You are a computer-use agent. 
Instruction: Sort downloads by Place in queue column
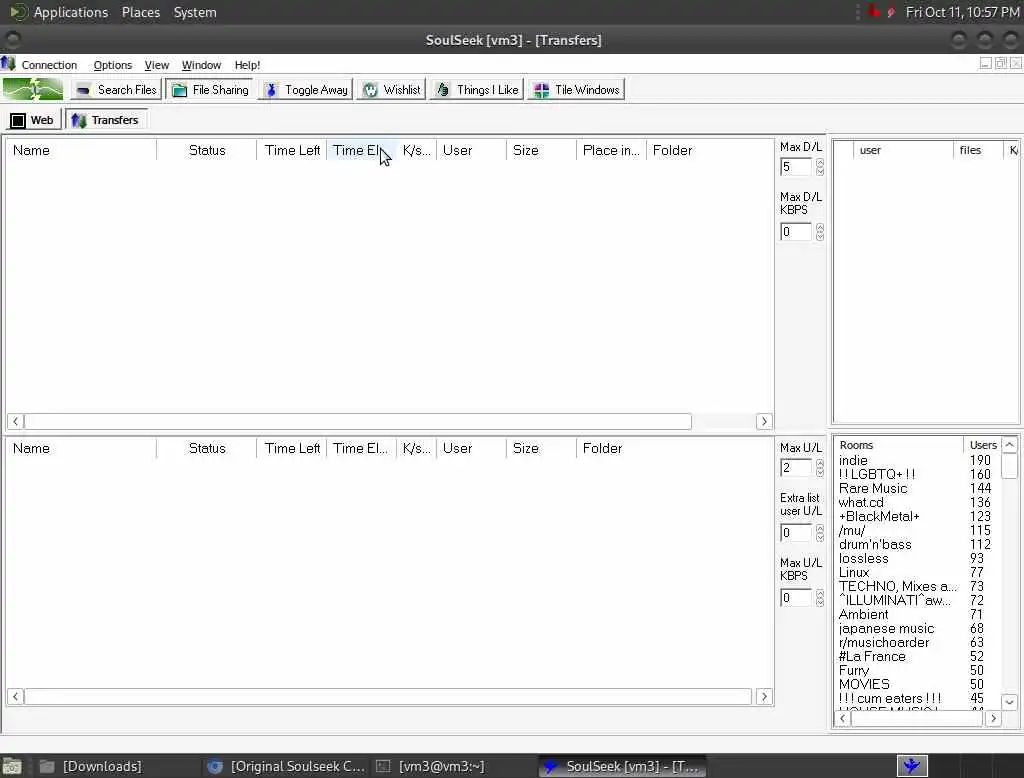(x=611, y=150)
